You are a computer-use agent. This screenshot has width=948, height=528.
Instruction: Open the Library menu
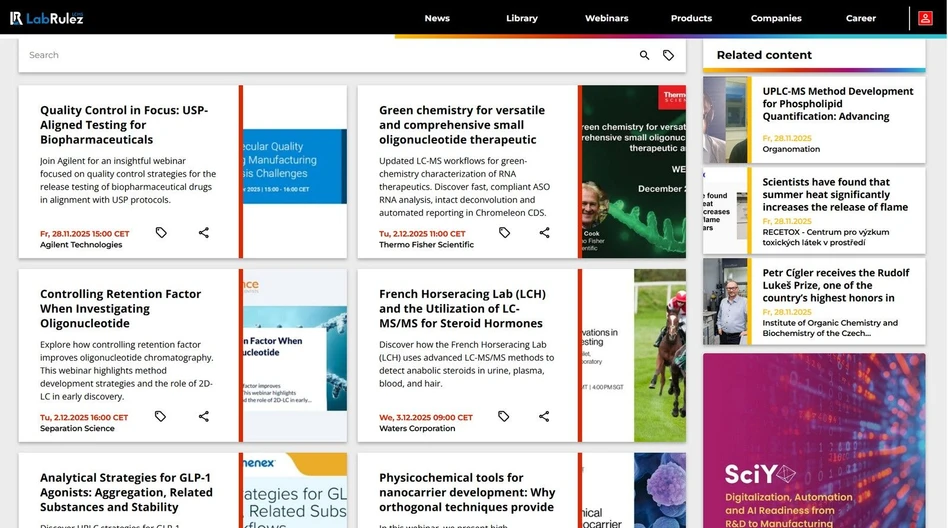(x=522, y=18)
